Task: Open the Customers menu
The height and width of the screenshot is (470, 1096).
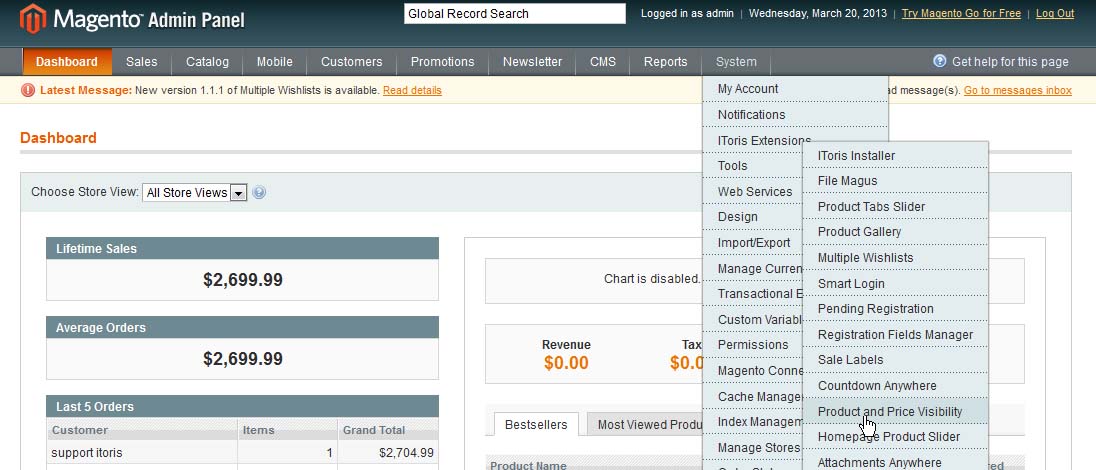Action: point(352,62)
